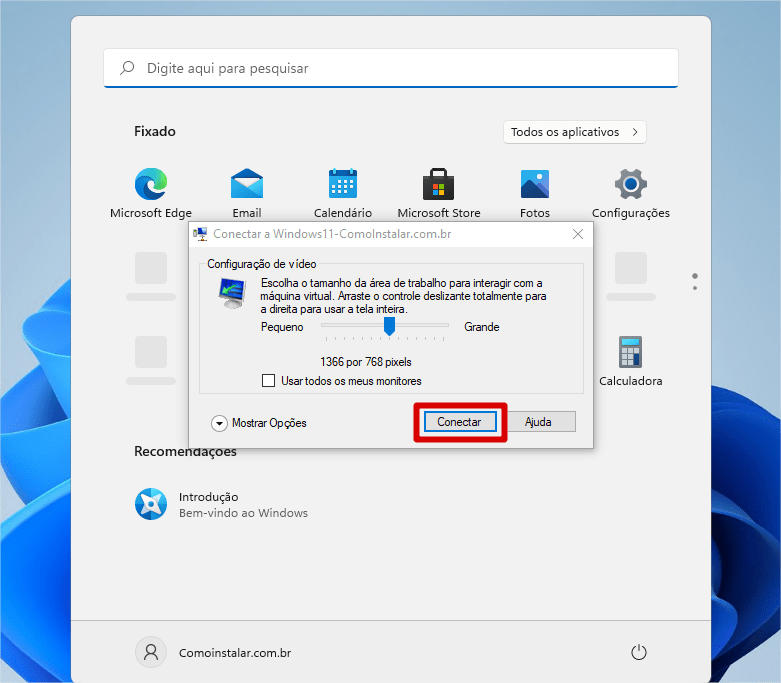This screenshot has width=781, height=683.
Task: Click the Conectar button
Action: 460,422
